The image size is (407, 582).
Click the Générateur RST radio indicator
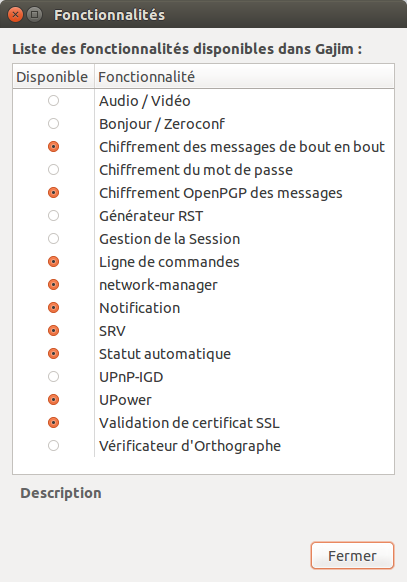click(x=53, y=216)
